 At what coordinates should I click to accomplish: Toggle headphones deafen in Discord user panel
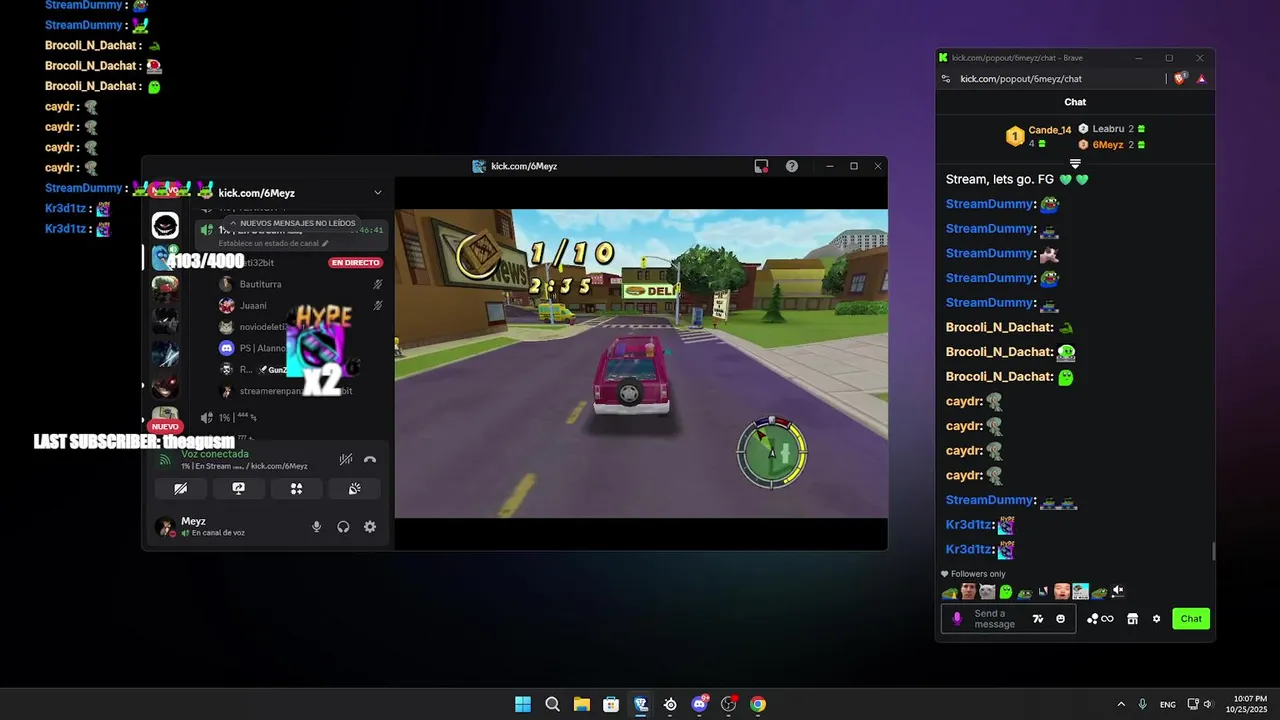(x=343, y=527)
